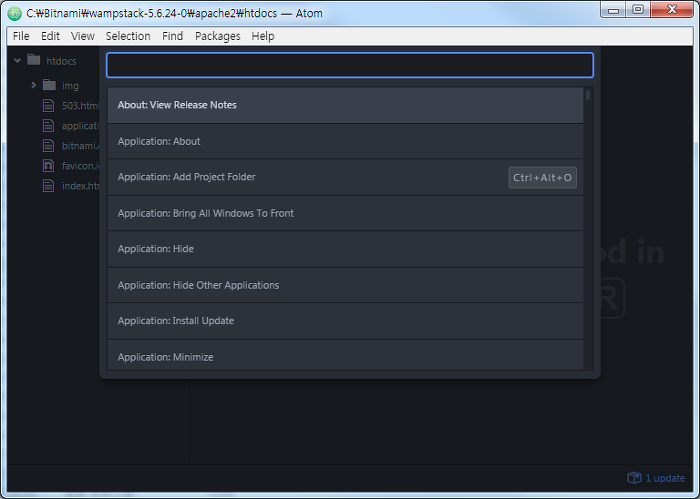The image size is (700, 499).
Task: Open index.html from the tree view
Action: 80,186
